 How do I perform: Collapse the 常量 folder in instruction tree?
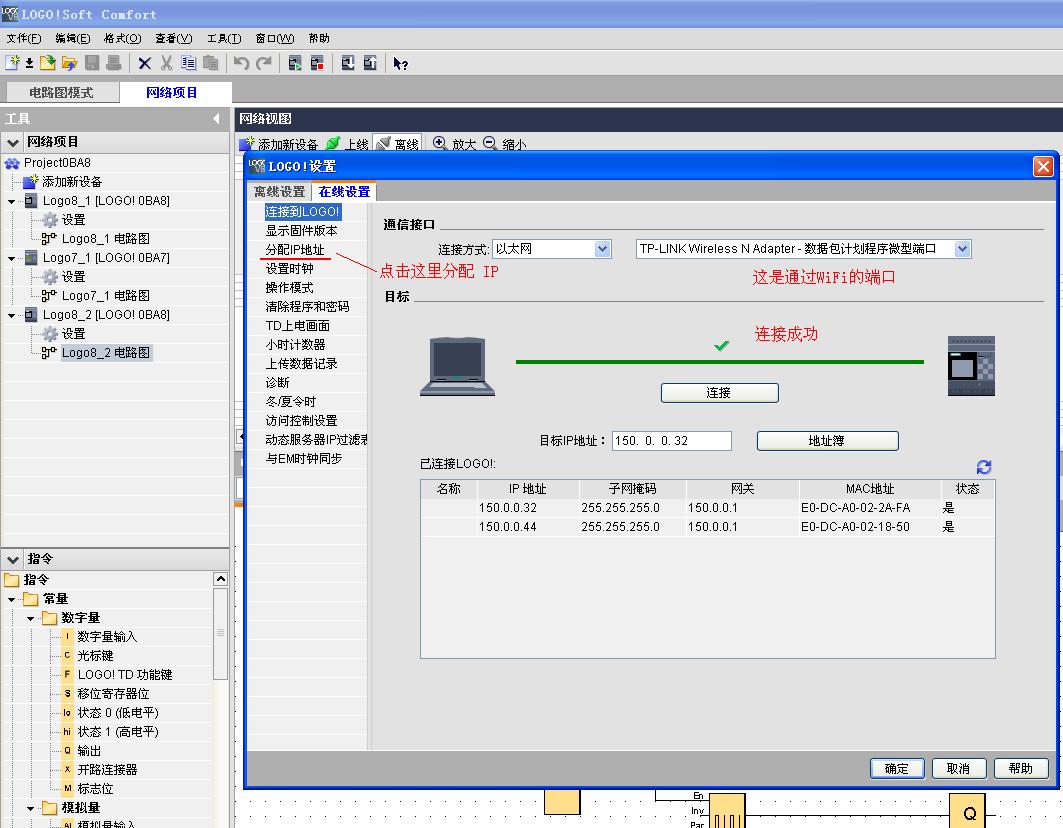tap(12, 599)
